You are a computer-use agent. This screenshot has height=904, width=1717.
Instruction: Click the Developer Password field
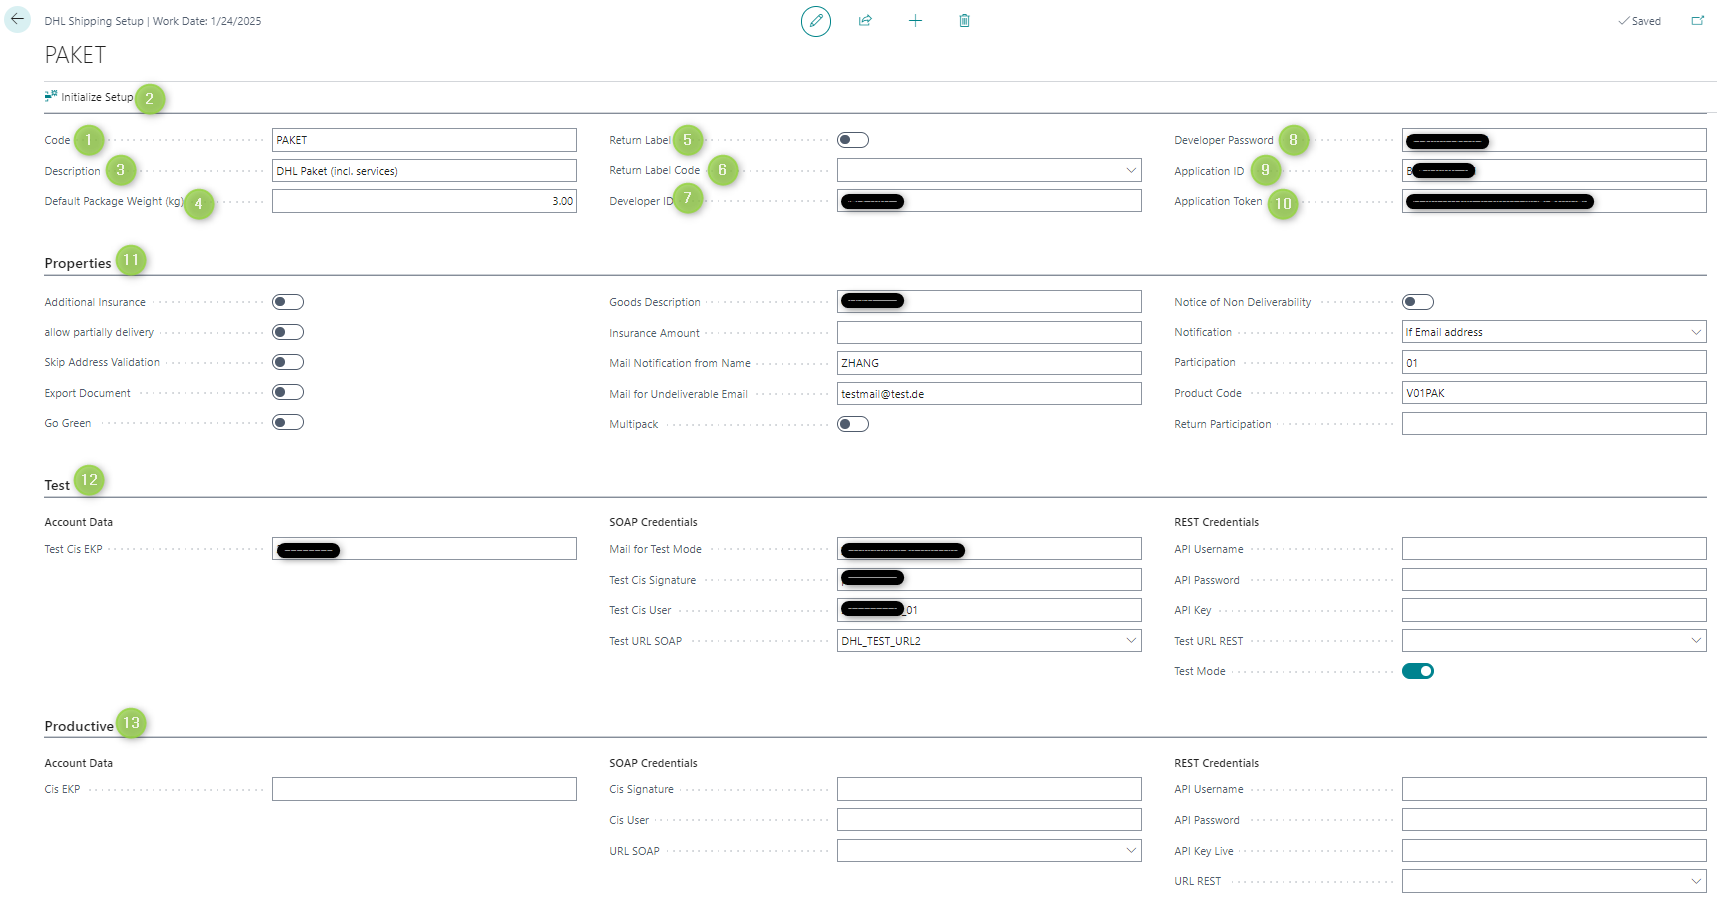(x=1554, y=140)
